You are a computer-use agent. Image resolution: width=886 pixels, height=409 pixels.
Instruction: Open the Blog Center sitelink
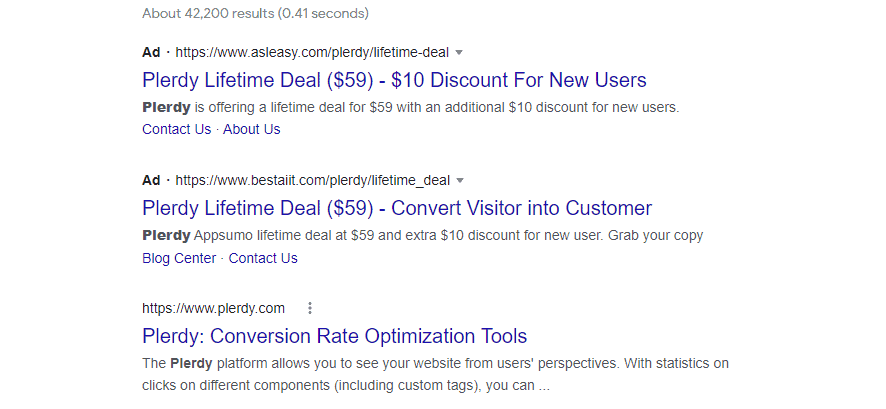(179, 258)
